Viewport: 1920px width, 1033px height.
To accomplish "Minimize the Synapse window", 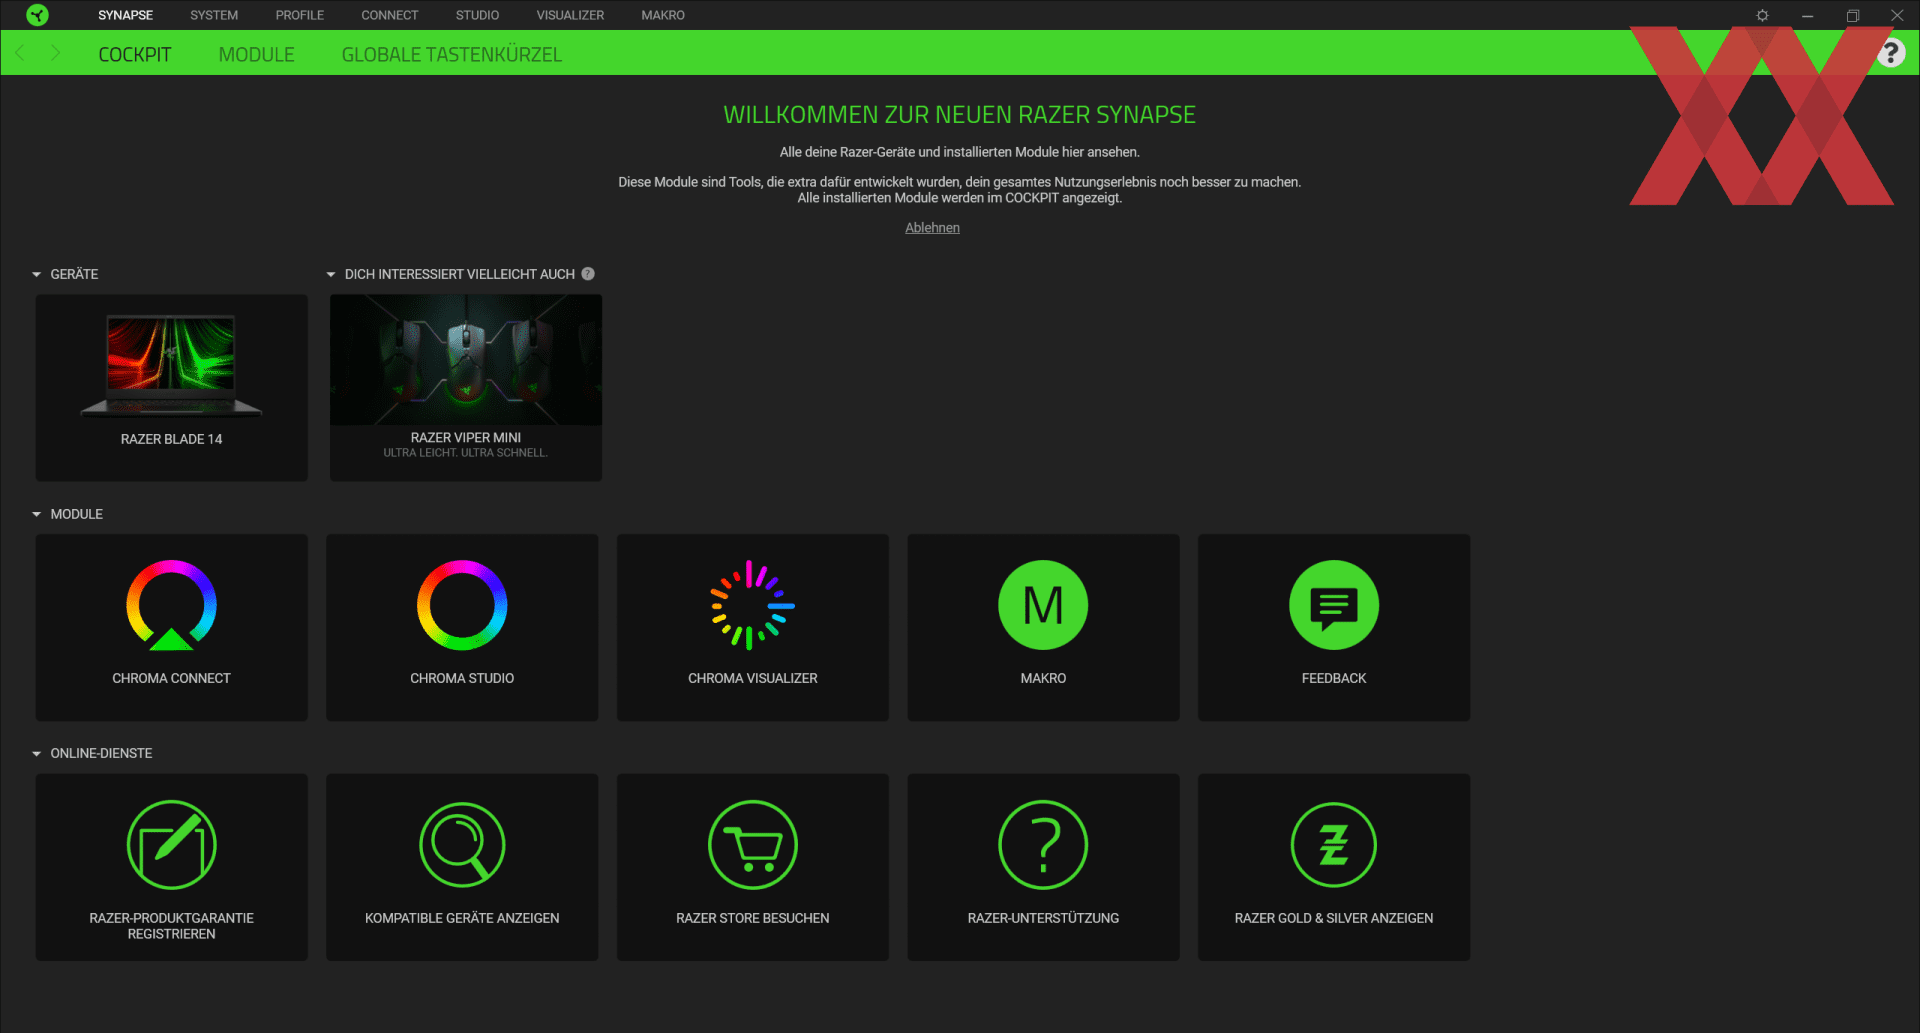I will click(1807, 15).
